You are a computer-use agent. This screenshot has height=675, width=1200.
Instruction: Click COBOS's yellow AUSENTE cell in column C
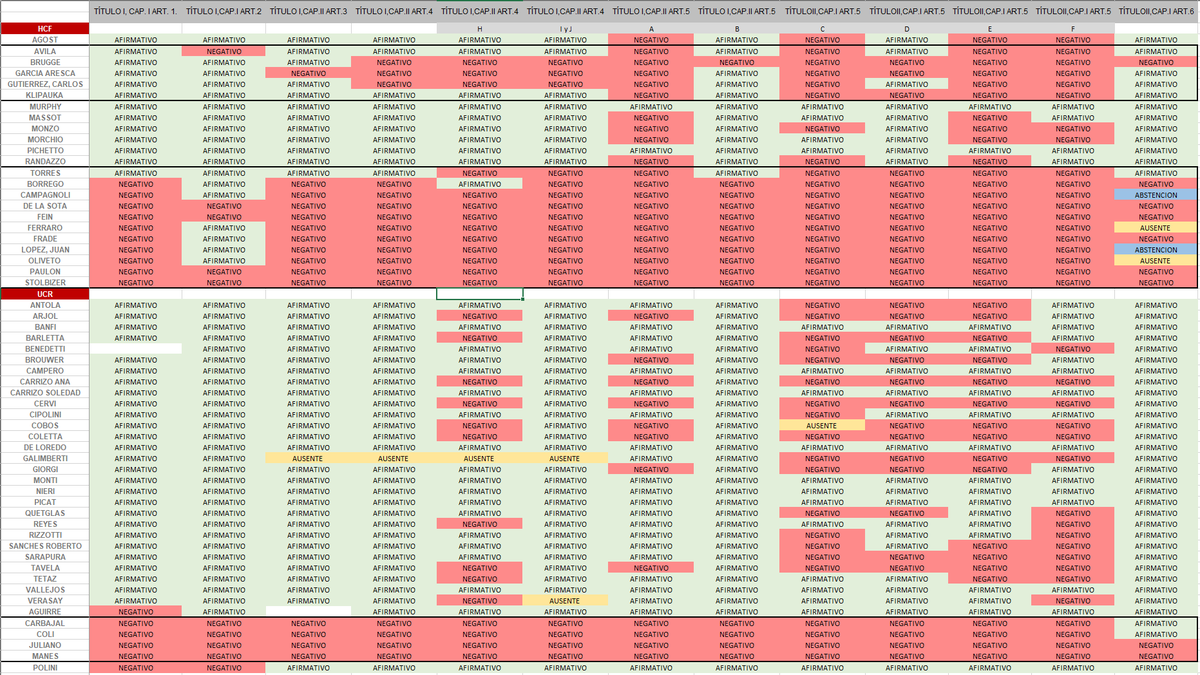tap(822, 426)
